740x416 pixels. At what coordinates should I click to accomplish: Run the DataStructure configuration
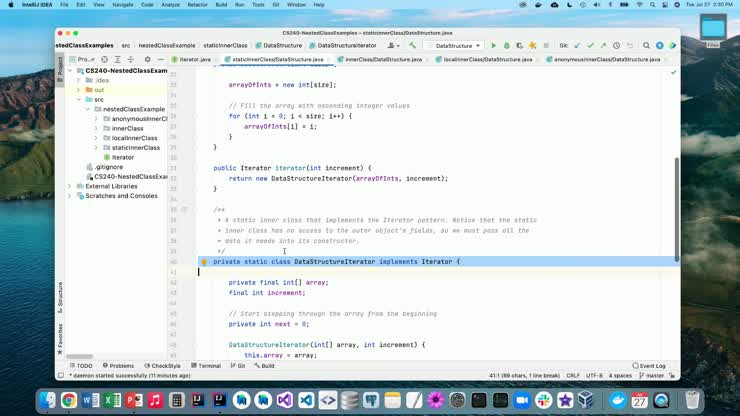pos(494,46)
